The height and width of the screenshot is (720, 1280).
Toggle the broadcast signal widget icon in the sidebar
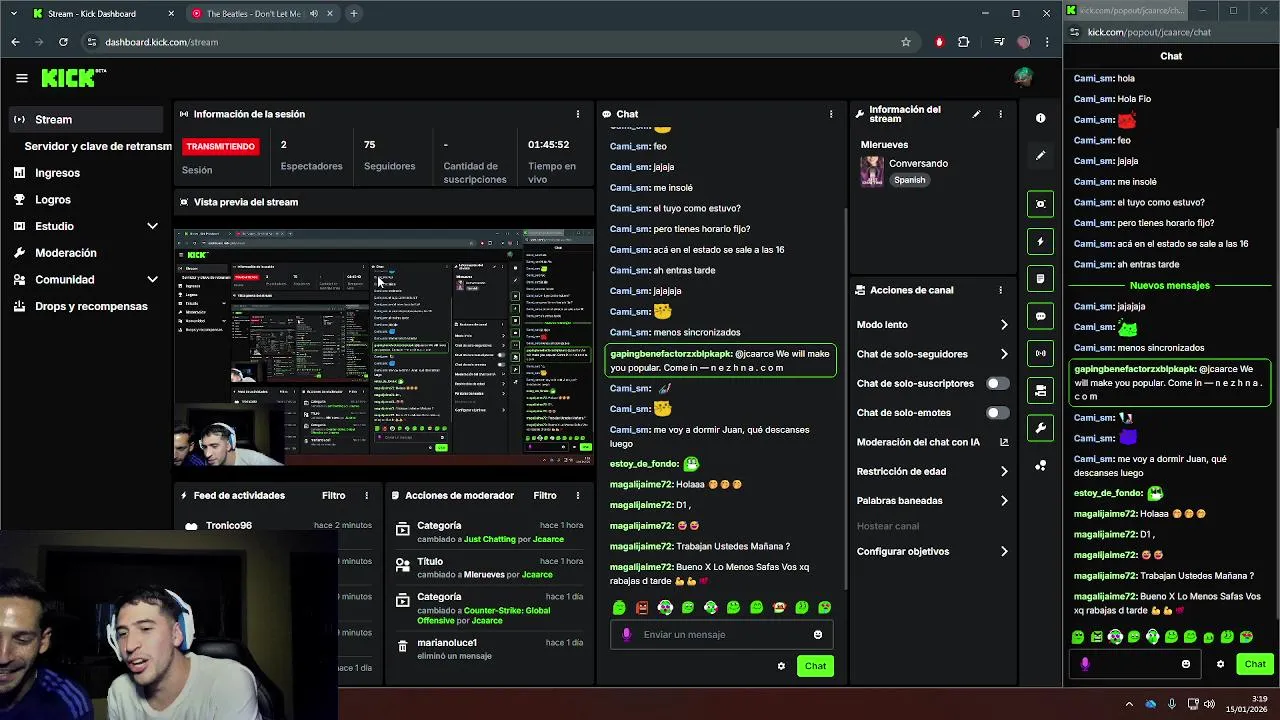tap(1040, 353)
